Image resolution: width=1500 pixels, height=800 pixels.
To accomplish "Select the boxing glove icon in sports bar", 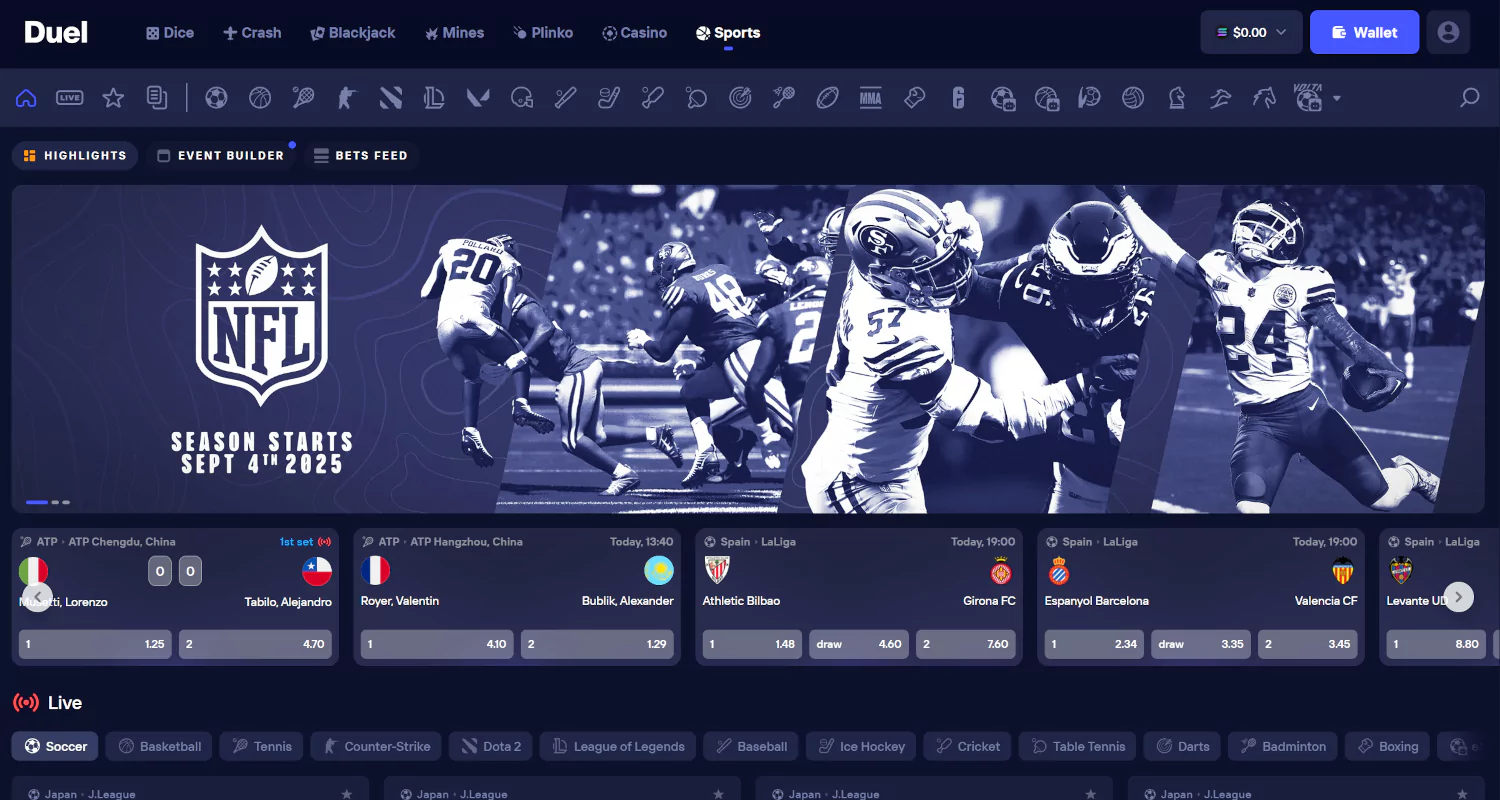I will click(x=914, y=97).
